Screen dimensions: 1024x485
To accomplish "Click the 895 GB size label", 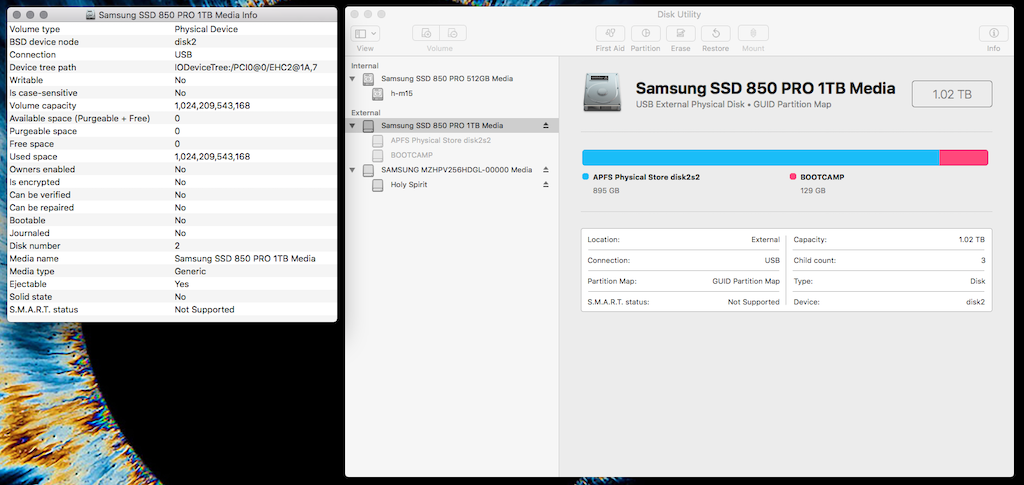I will 606,191.
